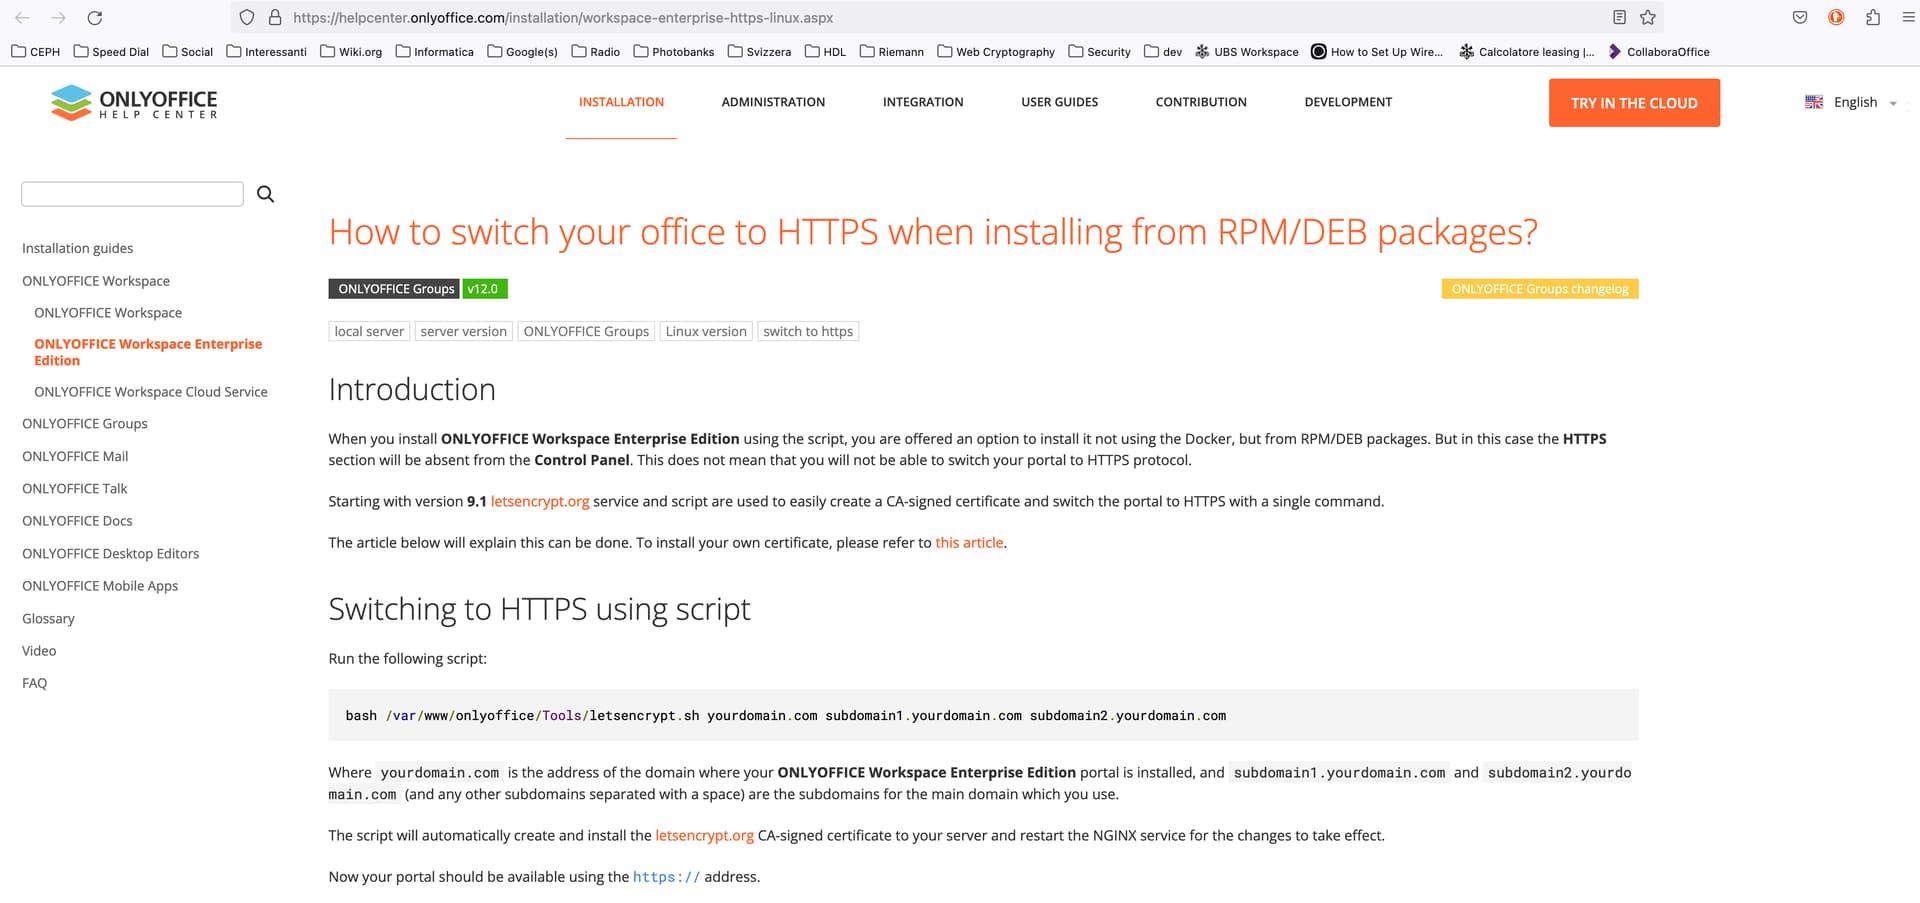Click the ONLYOFFICE Help Center logo

pos(134,102)
